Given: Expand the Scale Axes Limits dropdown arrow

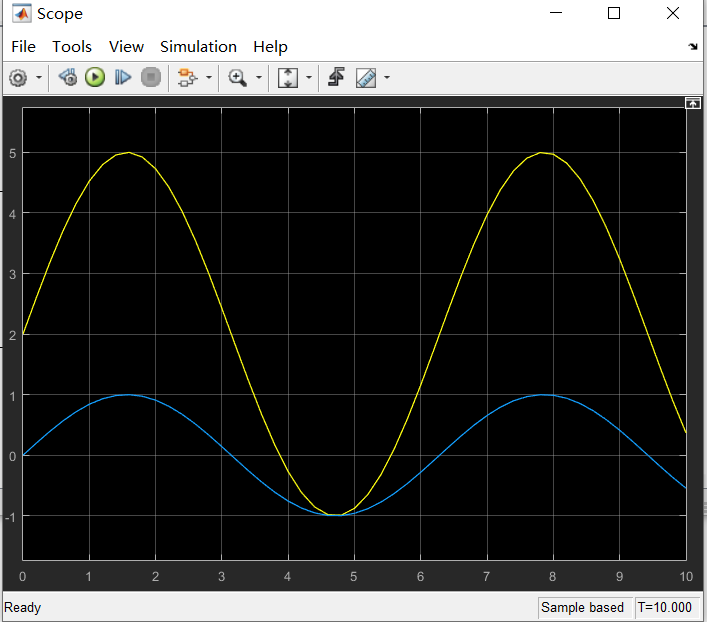Looking at the screenshot, I should click(x=309, y=78).
